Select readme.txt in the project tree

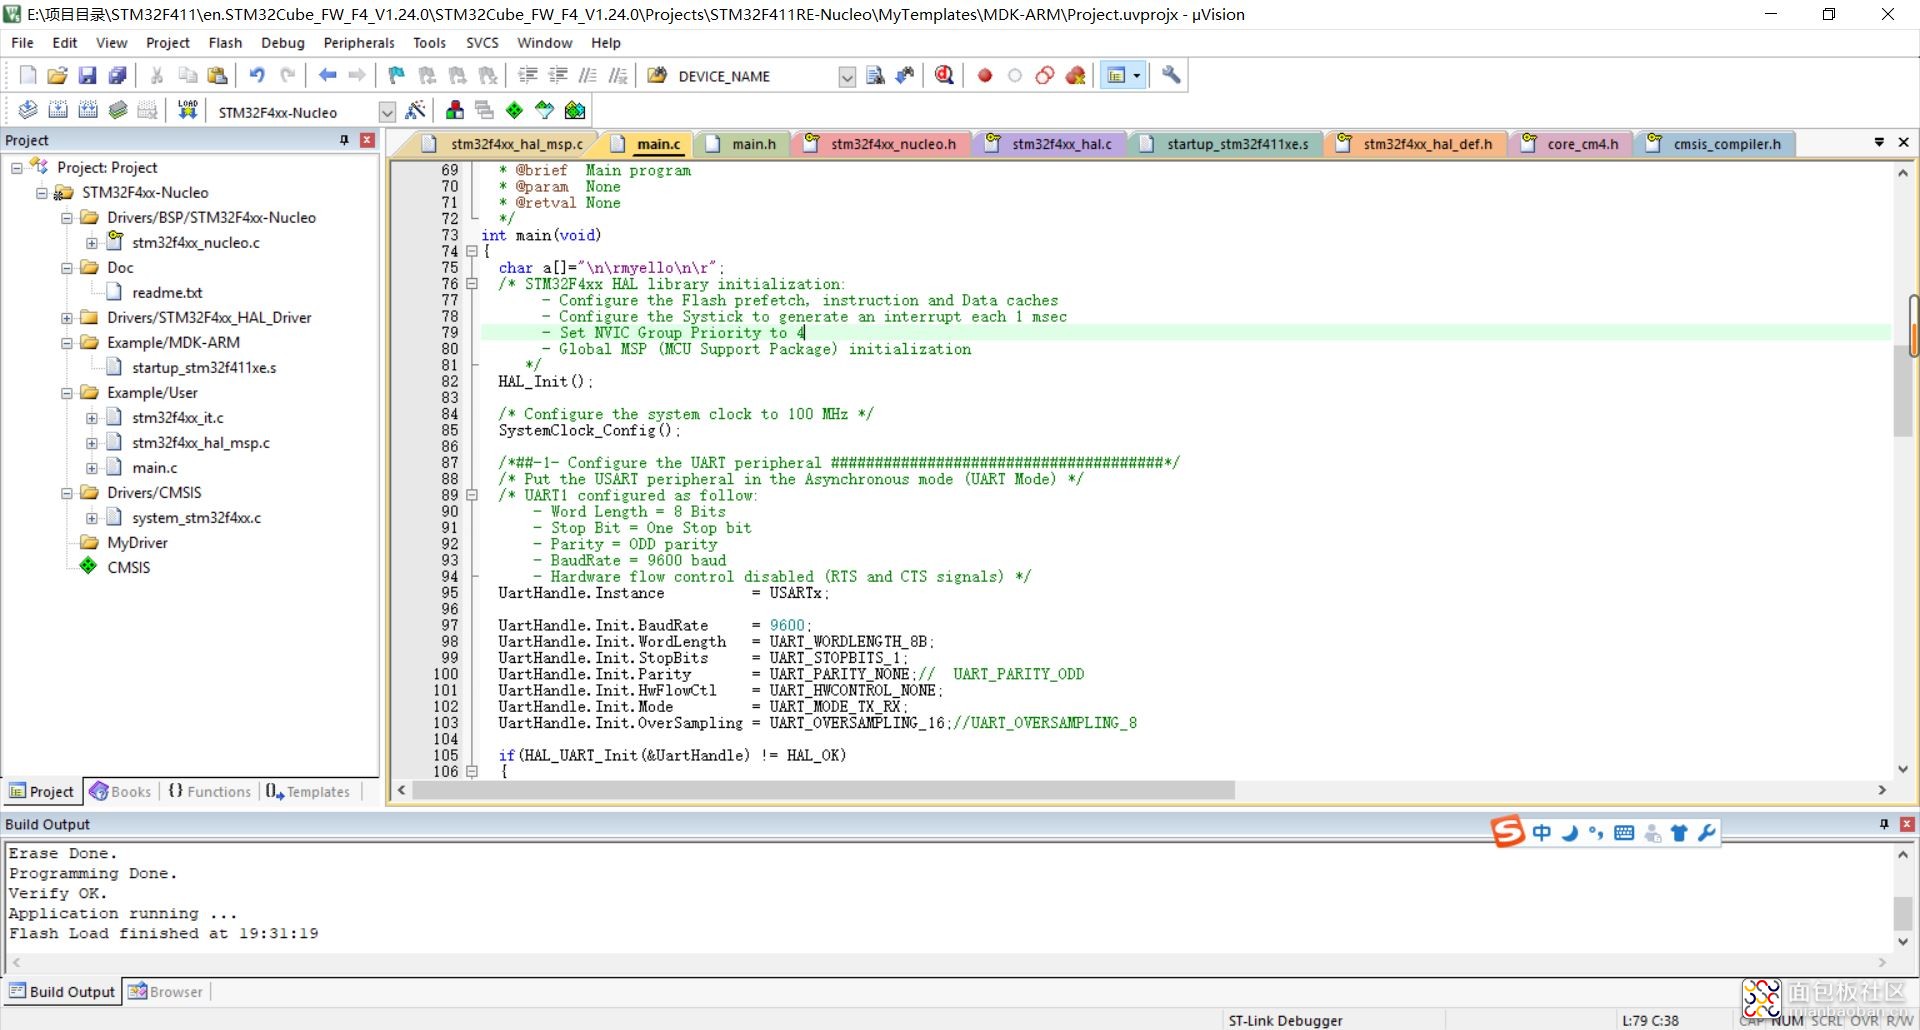tap(167, 293)
